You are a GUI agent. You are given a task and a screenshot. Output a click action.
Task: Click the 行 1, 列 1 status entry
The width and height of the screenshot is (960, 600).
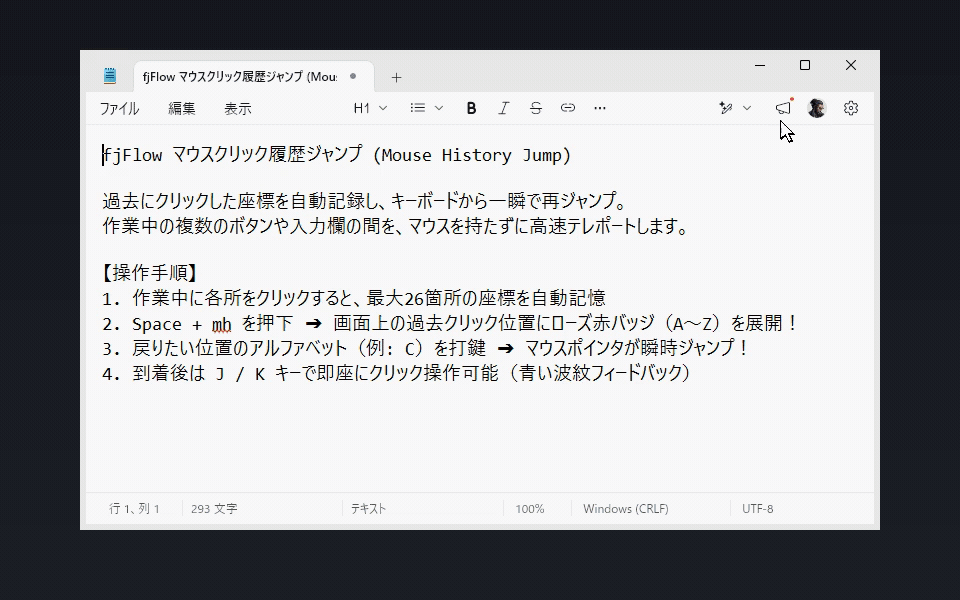coord(134,509)
